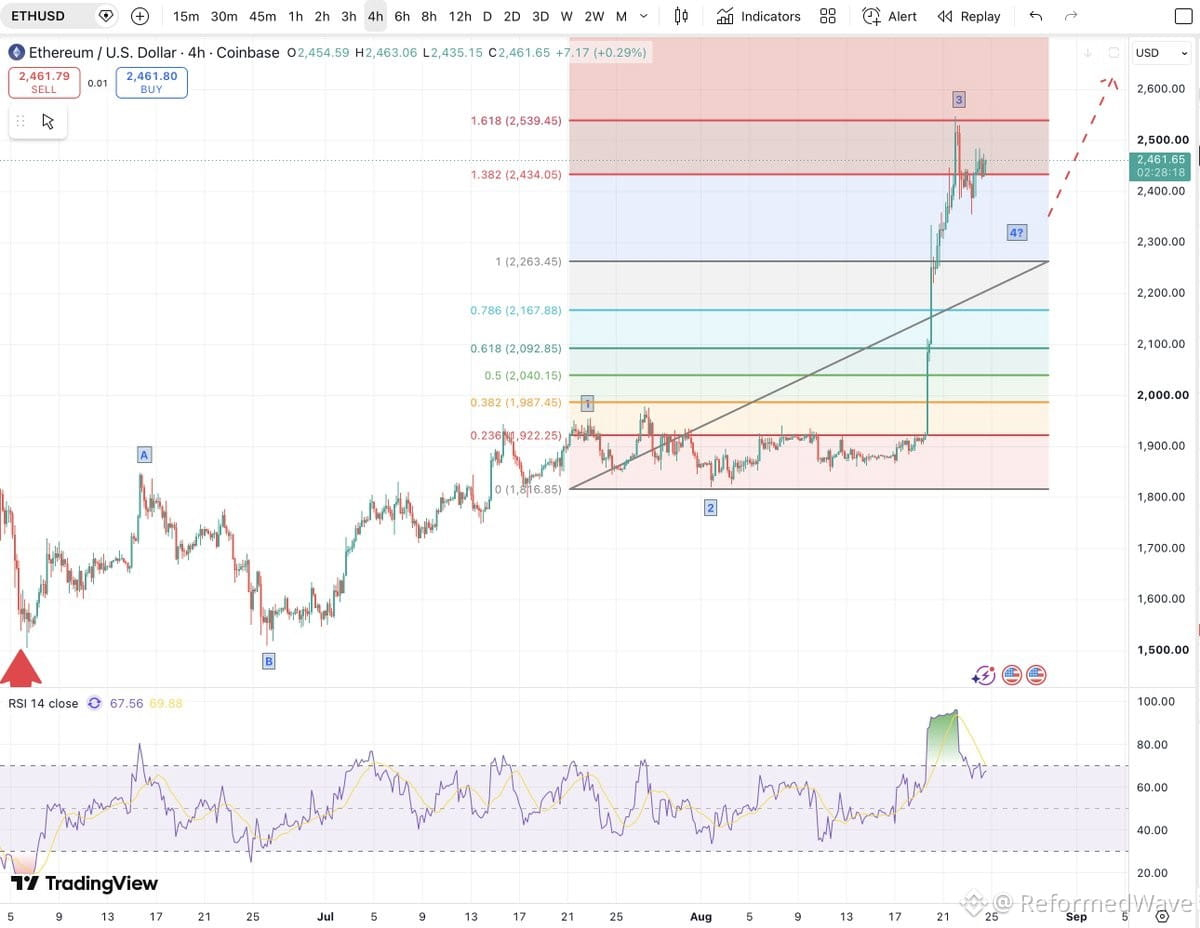Open the layout grid selector
The width and height of the screenshot is (1200, 928).
click(828, 16)
